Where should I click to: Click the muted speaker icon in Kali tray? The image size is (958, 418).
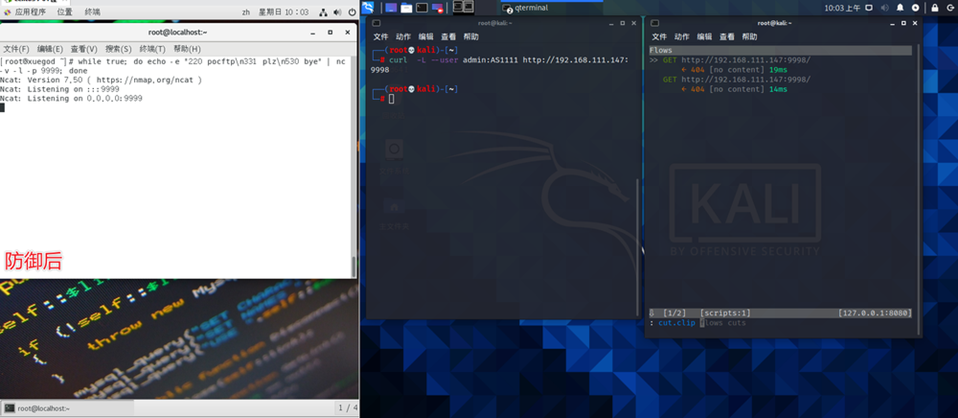pyautogui.click(x=885, y=8)
